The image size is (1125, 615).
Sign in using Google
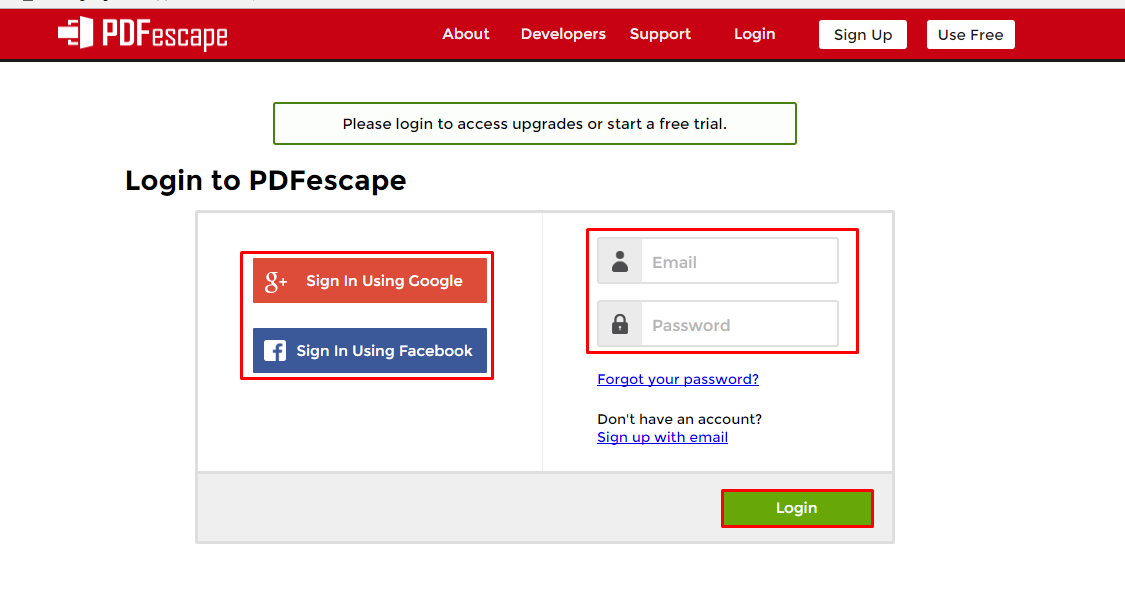(369, 281)
